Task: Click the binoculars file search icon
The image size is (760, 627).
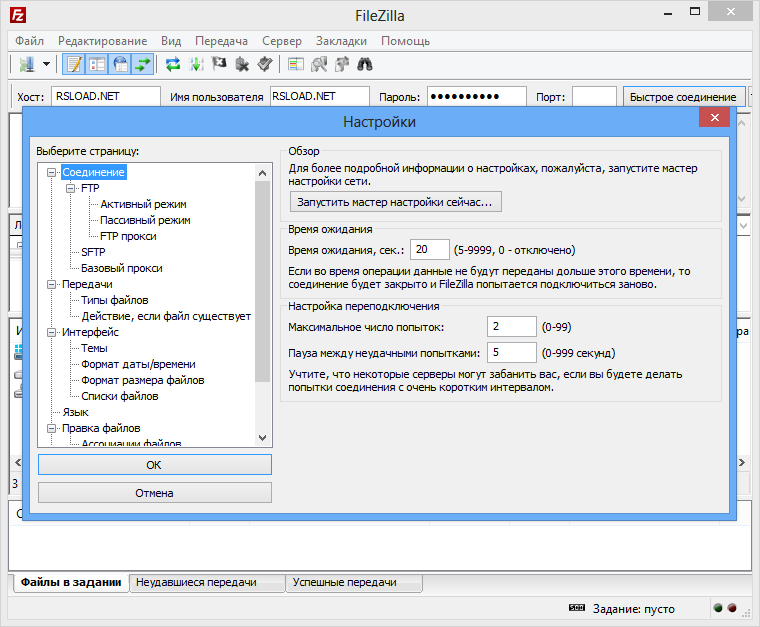Action: tap(364, 64)
